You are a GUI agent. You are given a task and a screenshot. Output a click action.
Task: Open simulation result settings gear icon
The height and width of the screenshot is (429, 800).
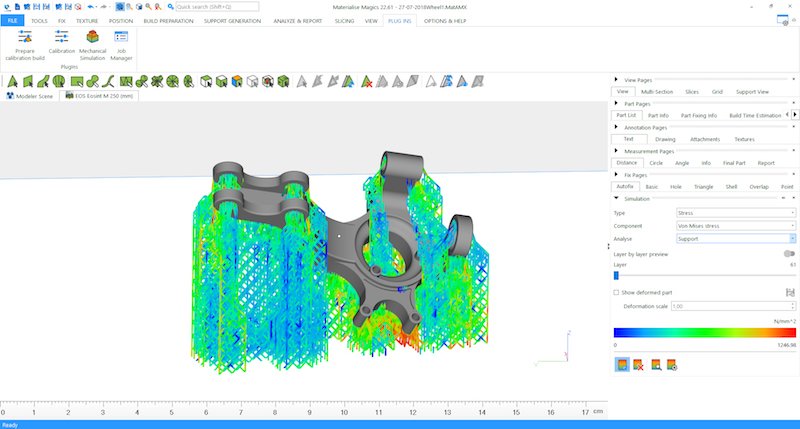pyautogui.click(x=671, y=364)
